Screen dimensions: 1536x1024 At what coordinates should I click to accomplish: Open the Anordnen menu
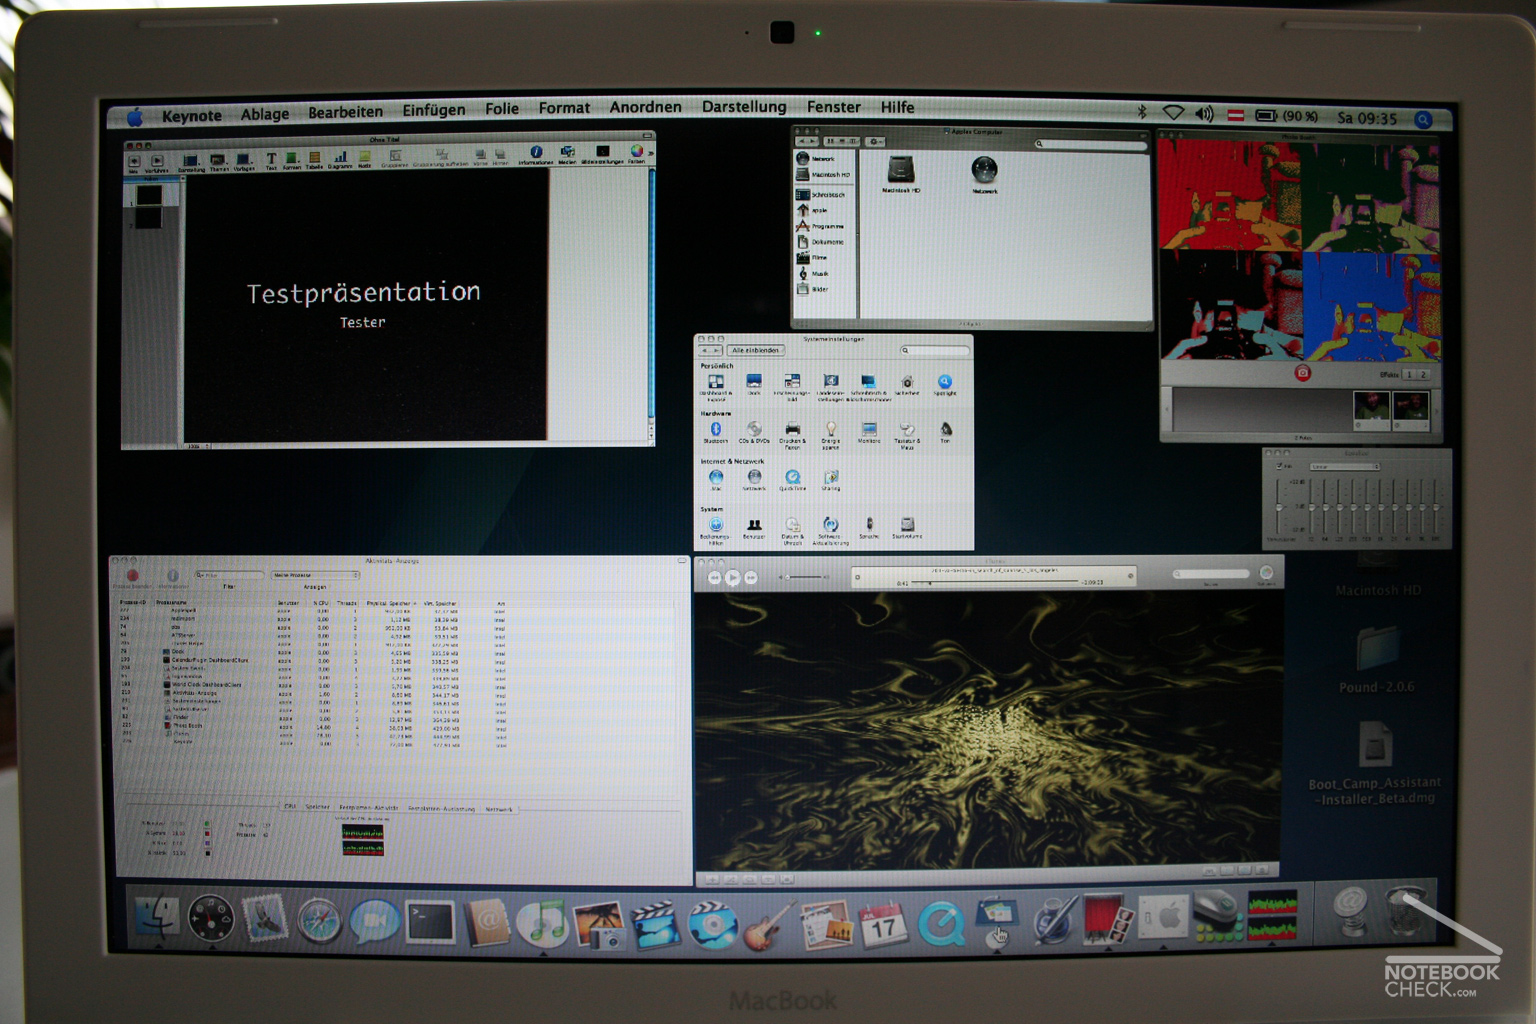coord(646,107)
